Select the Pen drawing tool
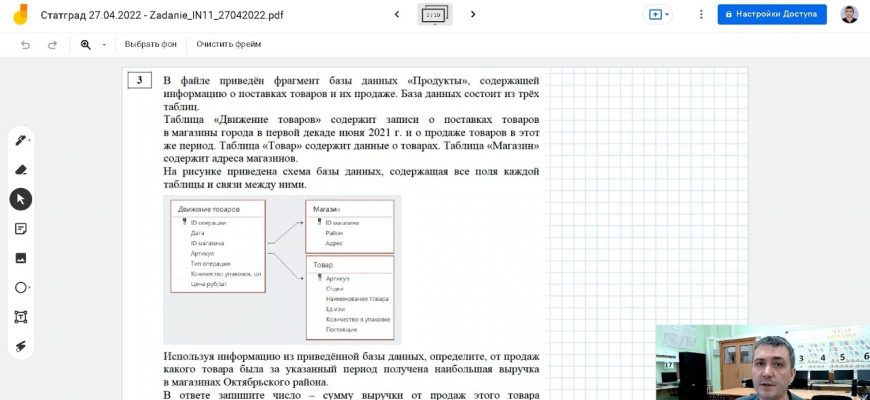 coord(21,140)
